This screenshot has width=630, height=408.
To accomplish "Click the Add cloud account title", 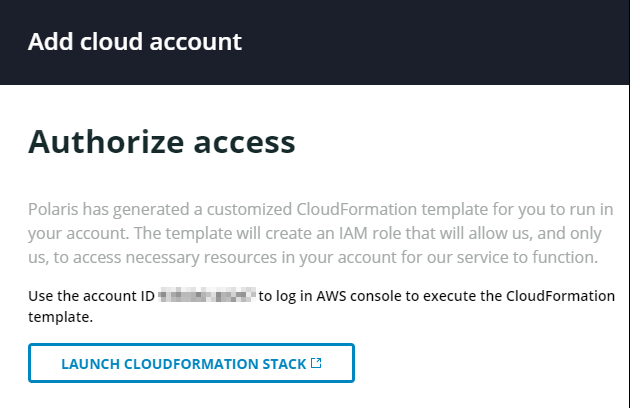I will point(135,41).
